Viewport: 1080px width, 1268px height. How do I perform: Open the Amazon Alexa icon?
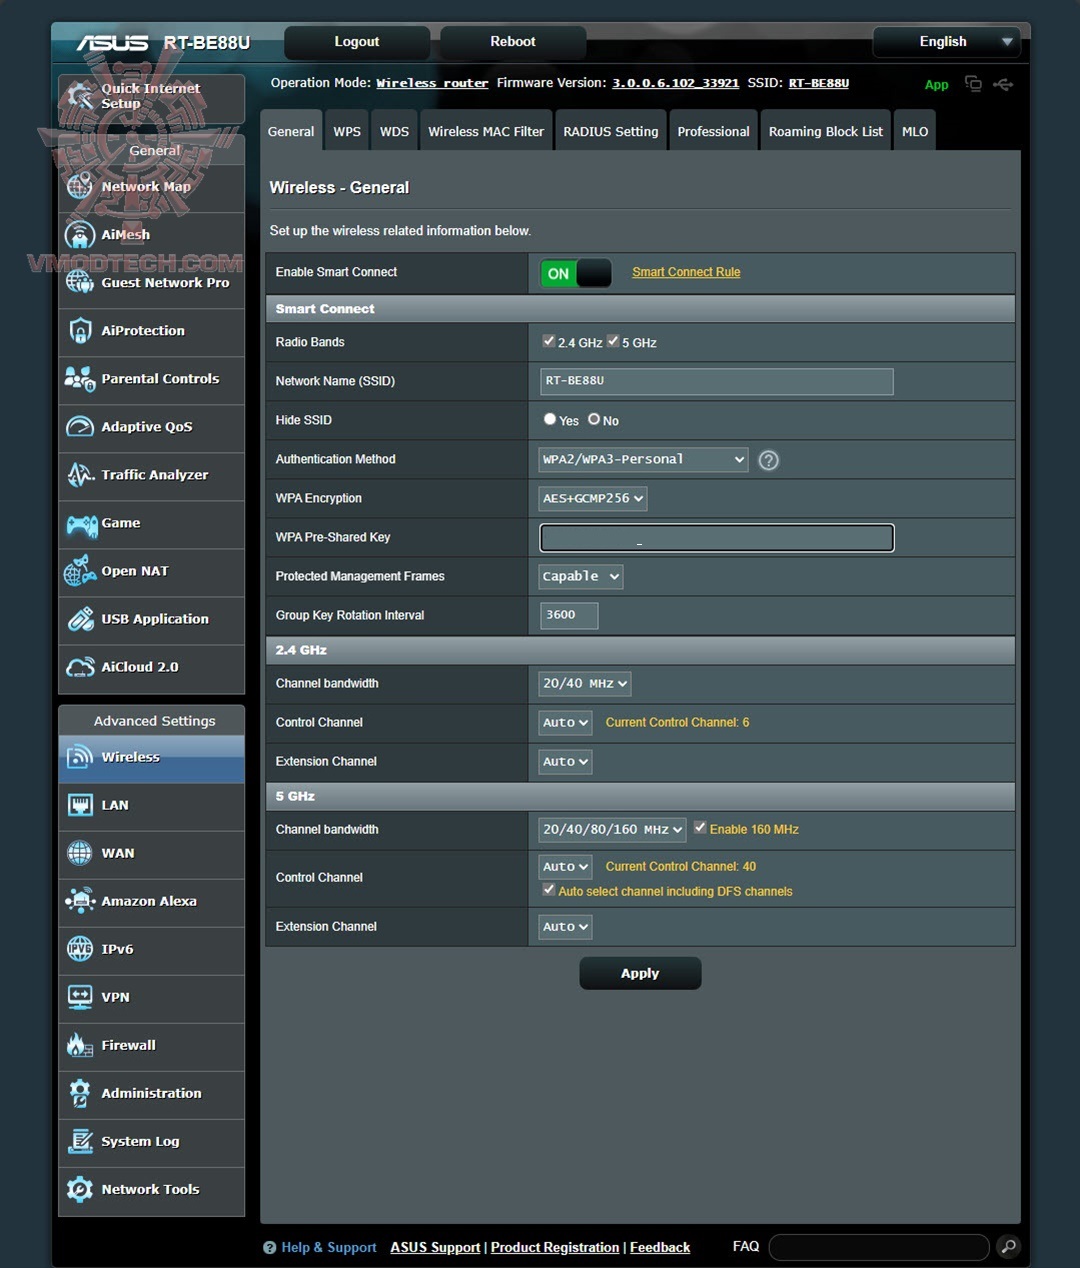click(x=79, y=901)
